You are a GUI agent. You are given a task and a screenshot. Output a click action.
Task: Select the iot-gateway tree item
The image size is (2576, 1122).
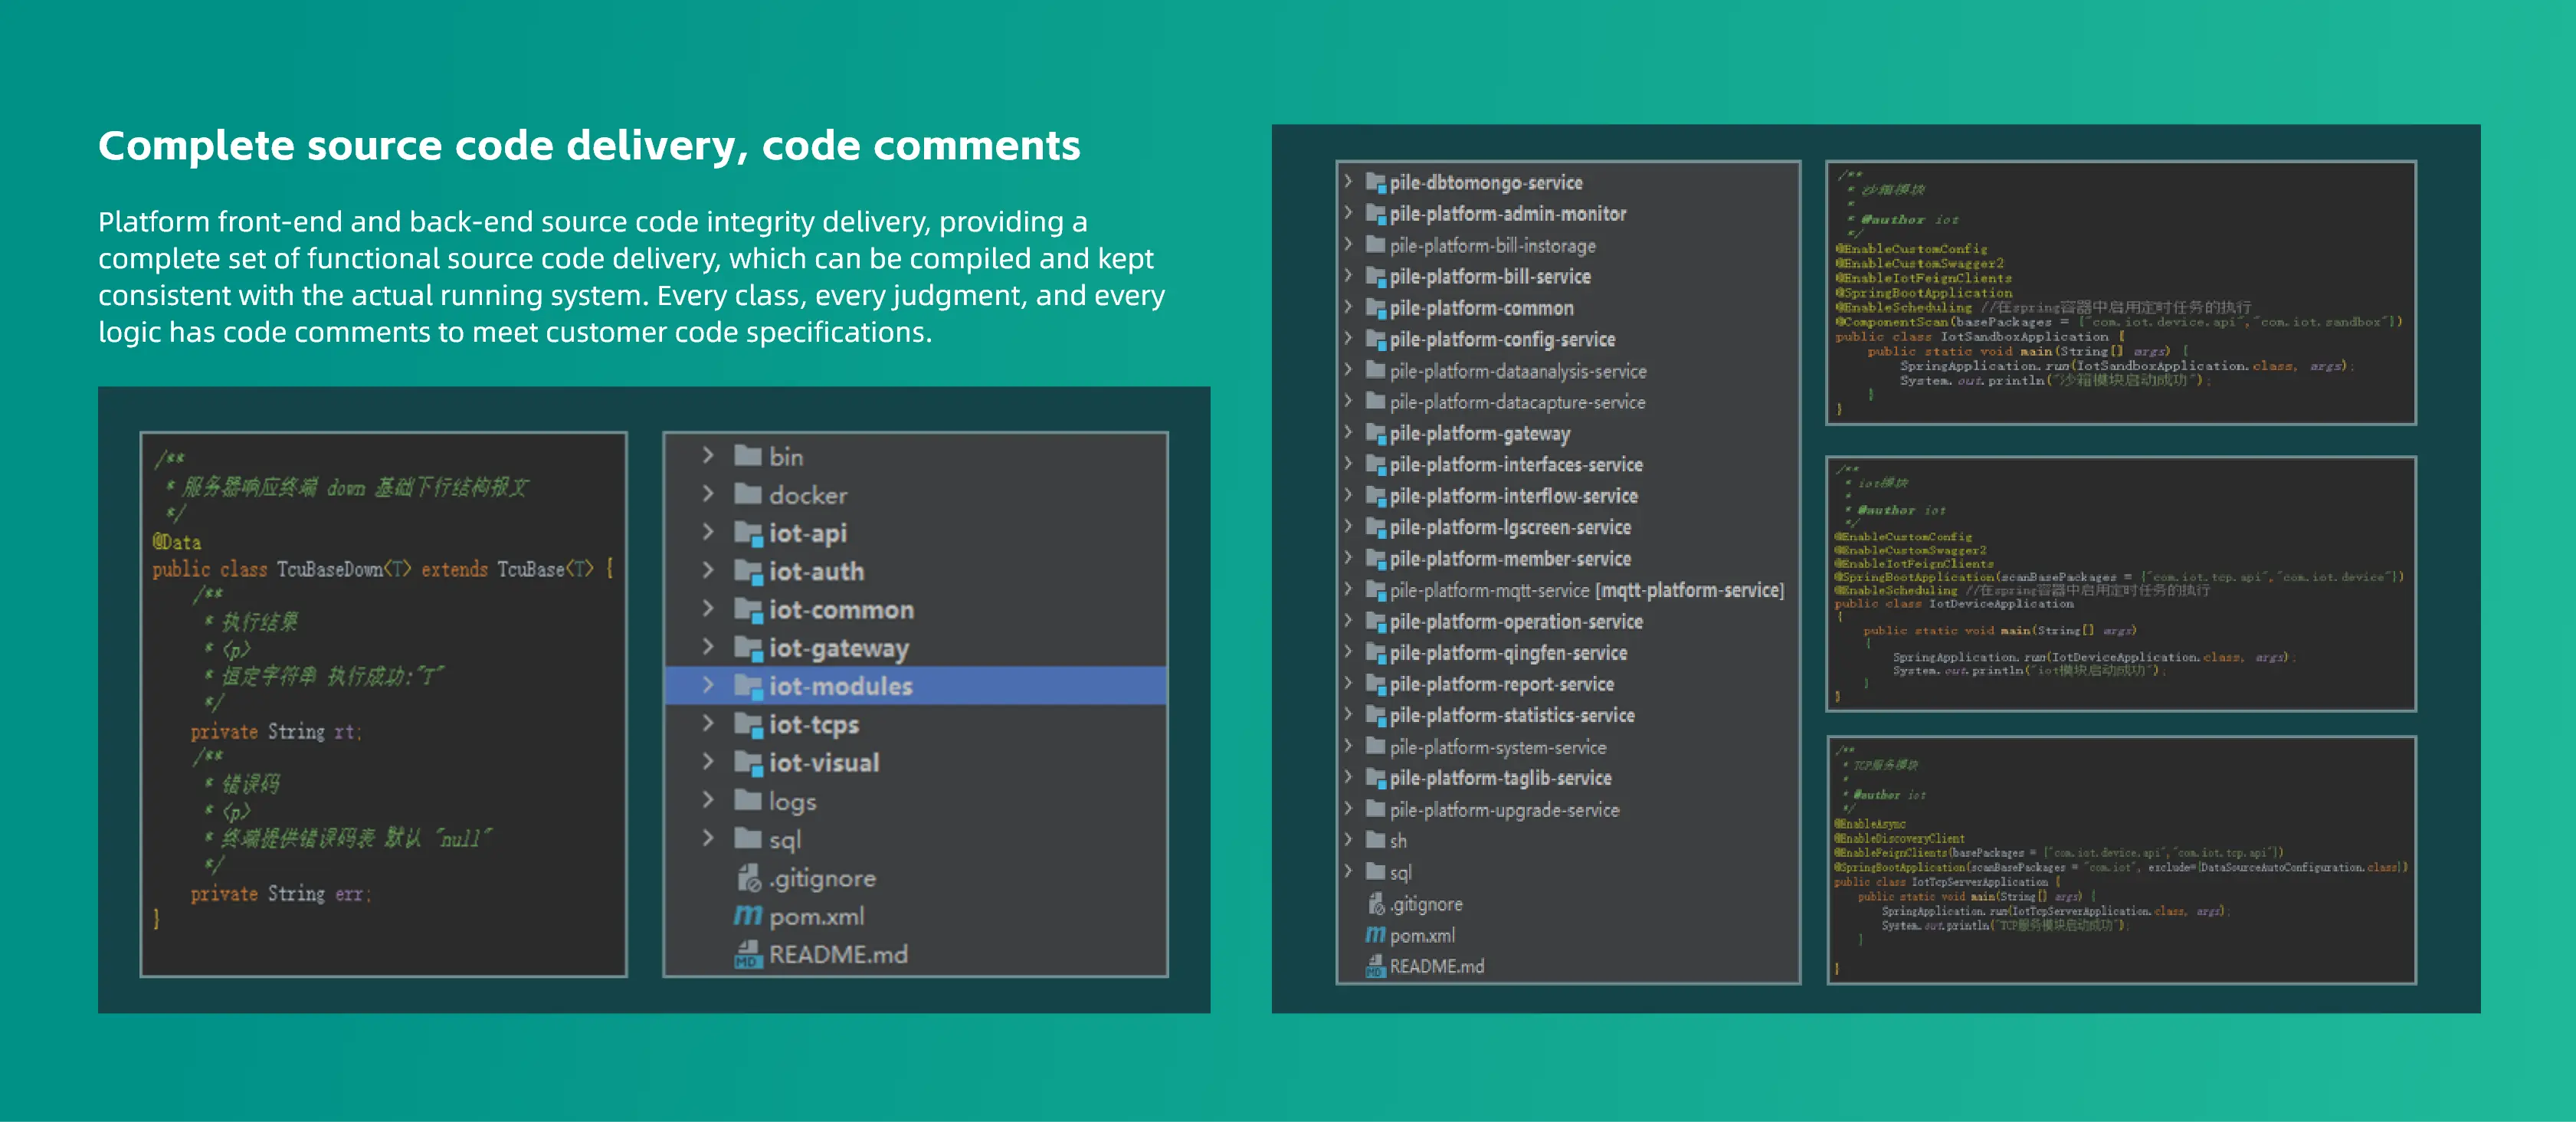pos(916,648)
